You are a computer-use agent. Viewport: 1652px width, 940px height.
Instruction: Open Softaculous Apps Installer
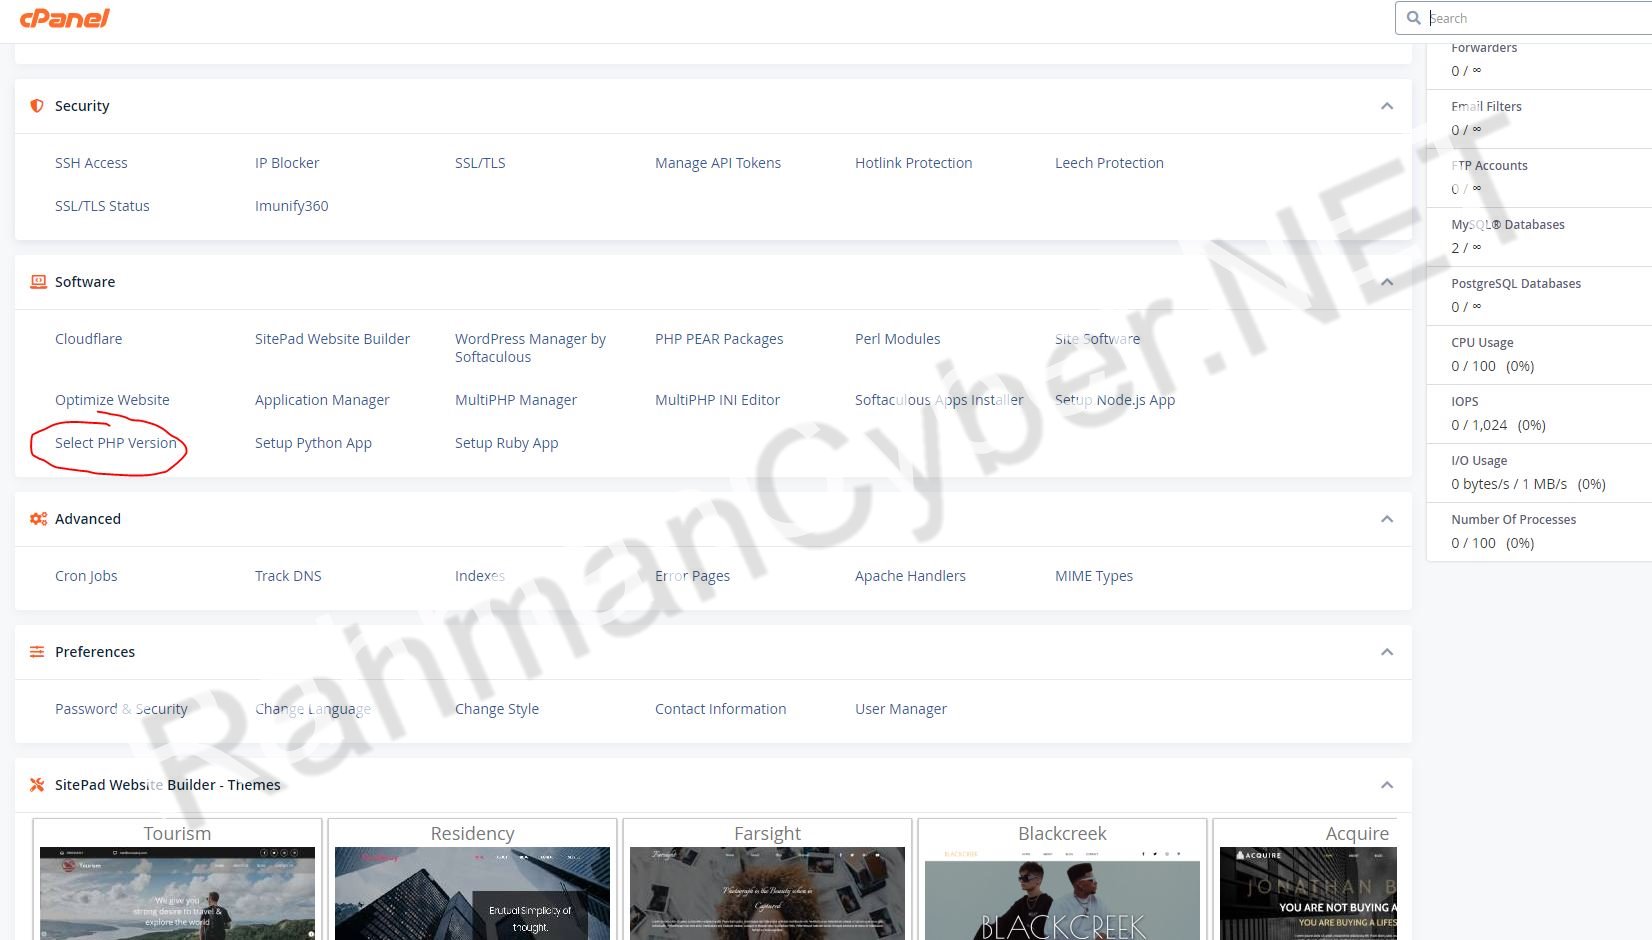pos(939,400)
